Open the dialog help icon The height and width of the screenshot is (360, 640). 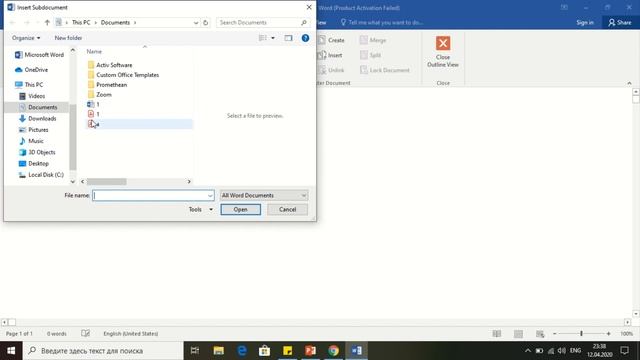tap(305, 38)
